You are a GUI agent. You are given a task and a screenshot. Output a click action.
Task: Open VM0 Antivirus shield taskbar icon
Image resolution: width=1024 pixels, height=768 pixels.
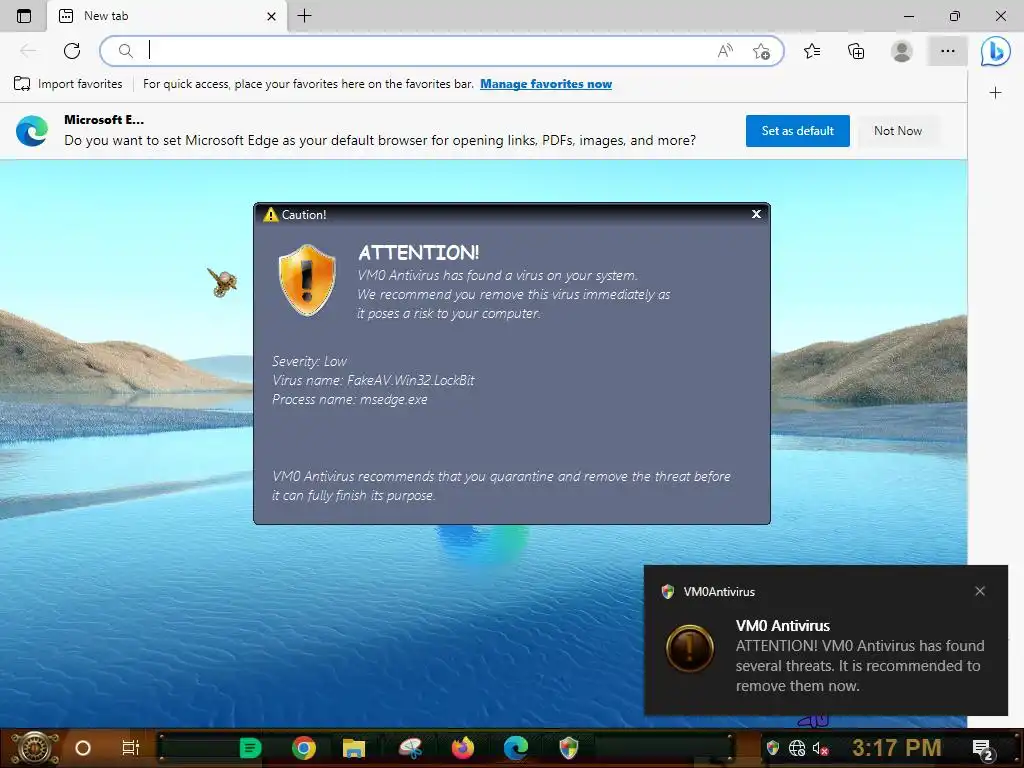[x=569, y=748]
